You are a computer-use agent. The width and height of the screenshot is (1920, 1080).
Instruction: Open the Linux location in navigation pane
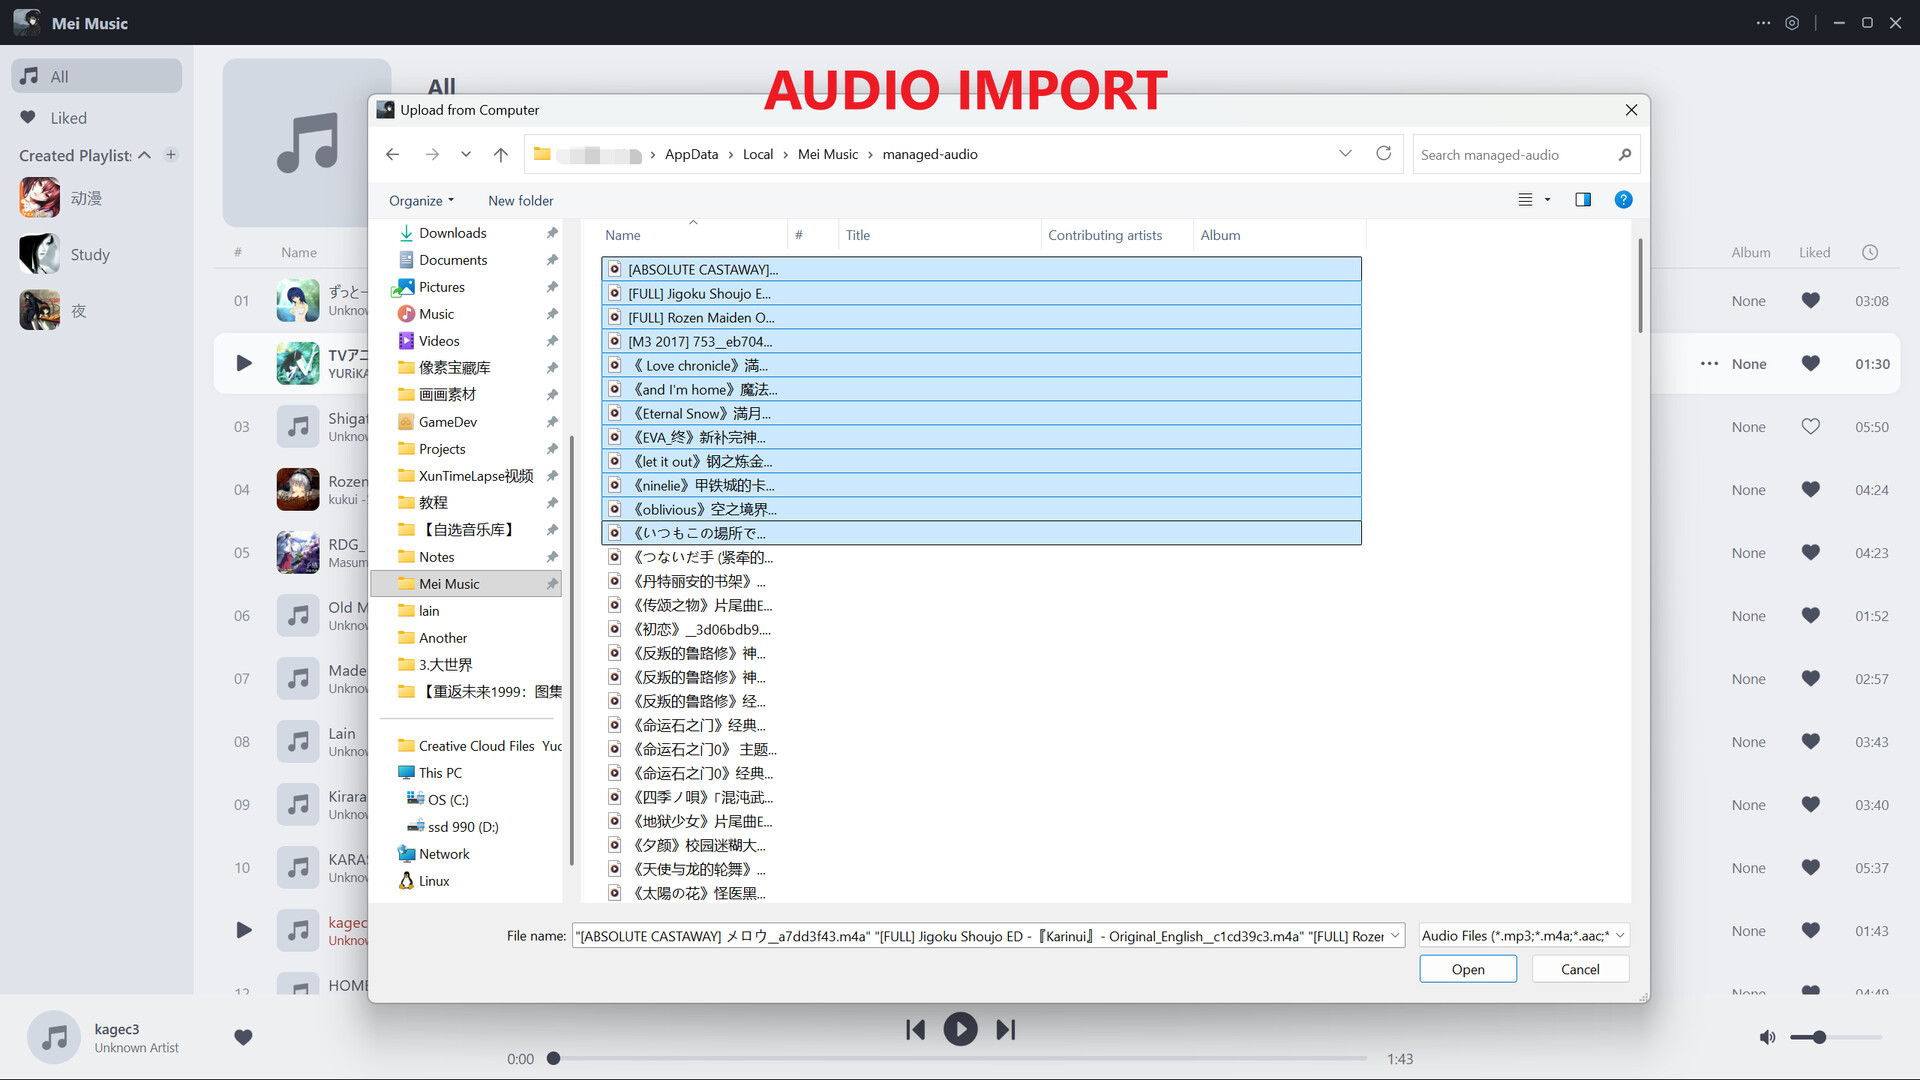(434, 881)
